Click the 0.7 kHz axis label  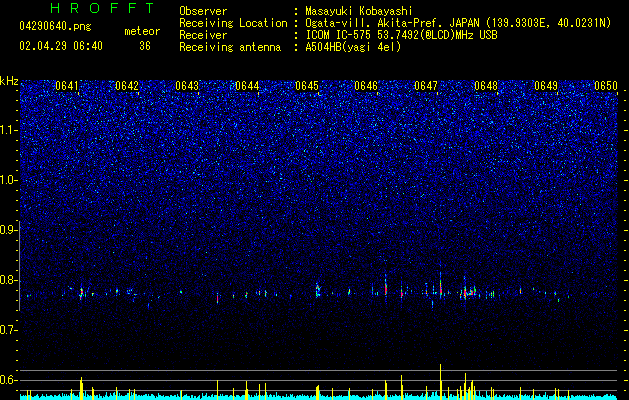coord(9,330)
